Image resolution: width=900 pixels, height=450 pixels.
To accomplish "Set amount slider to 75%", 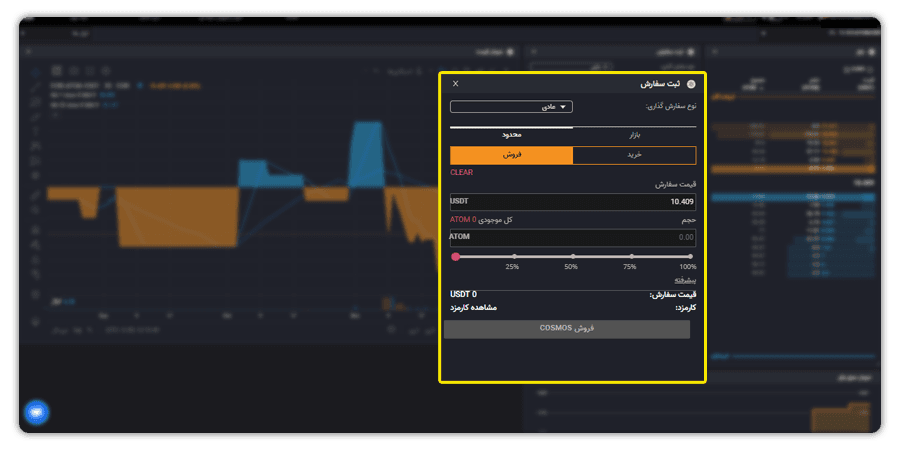I will (631, 257).
